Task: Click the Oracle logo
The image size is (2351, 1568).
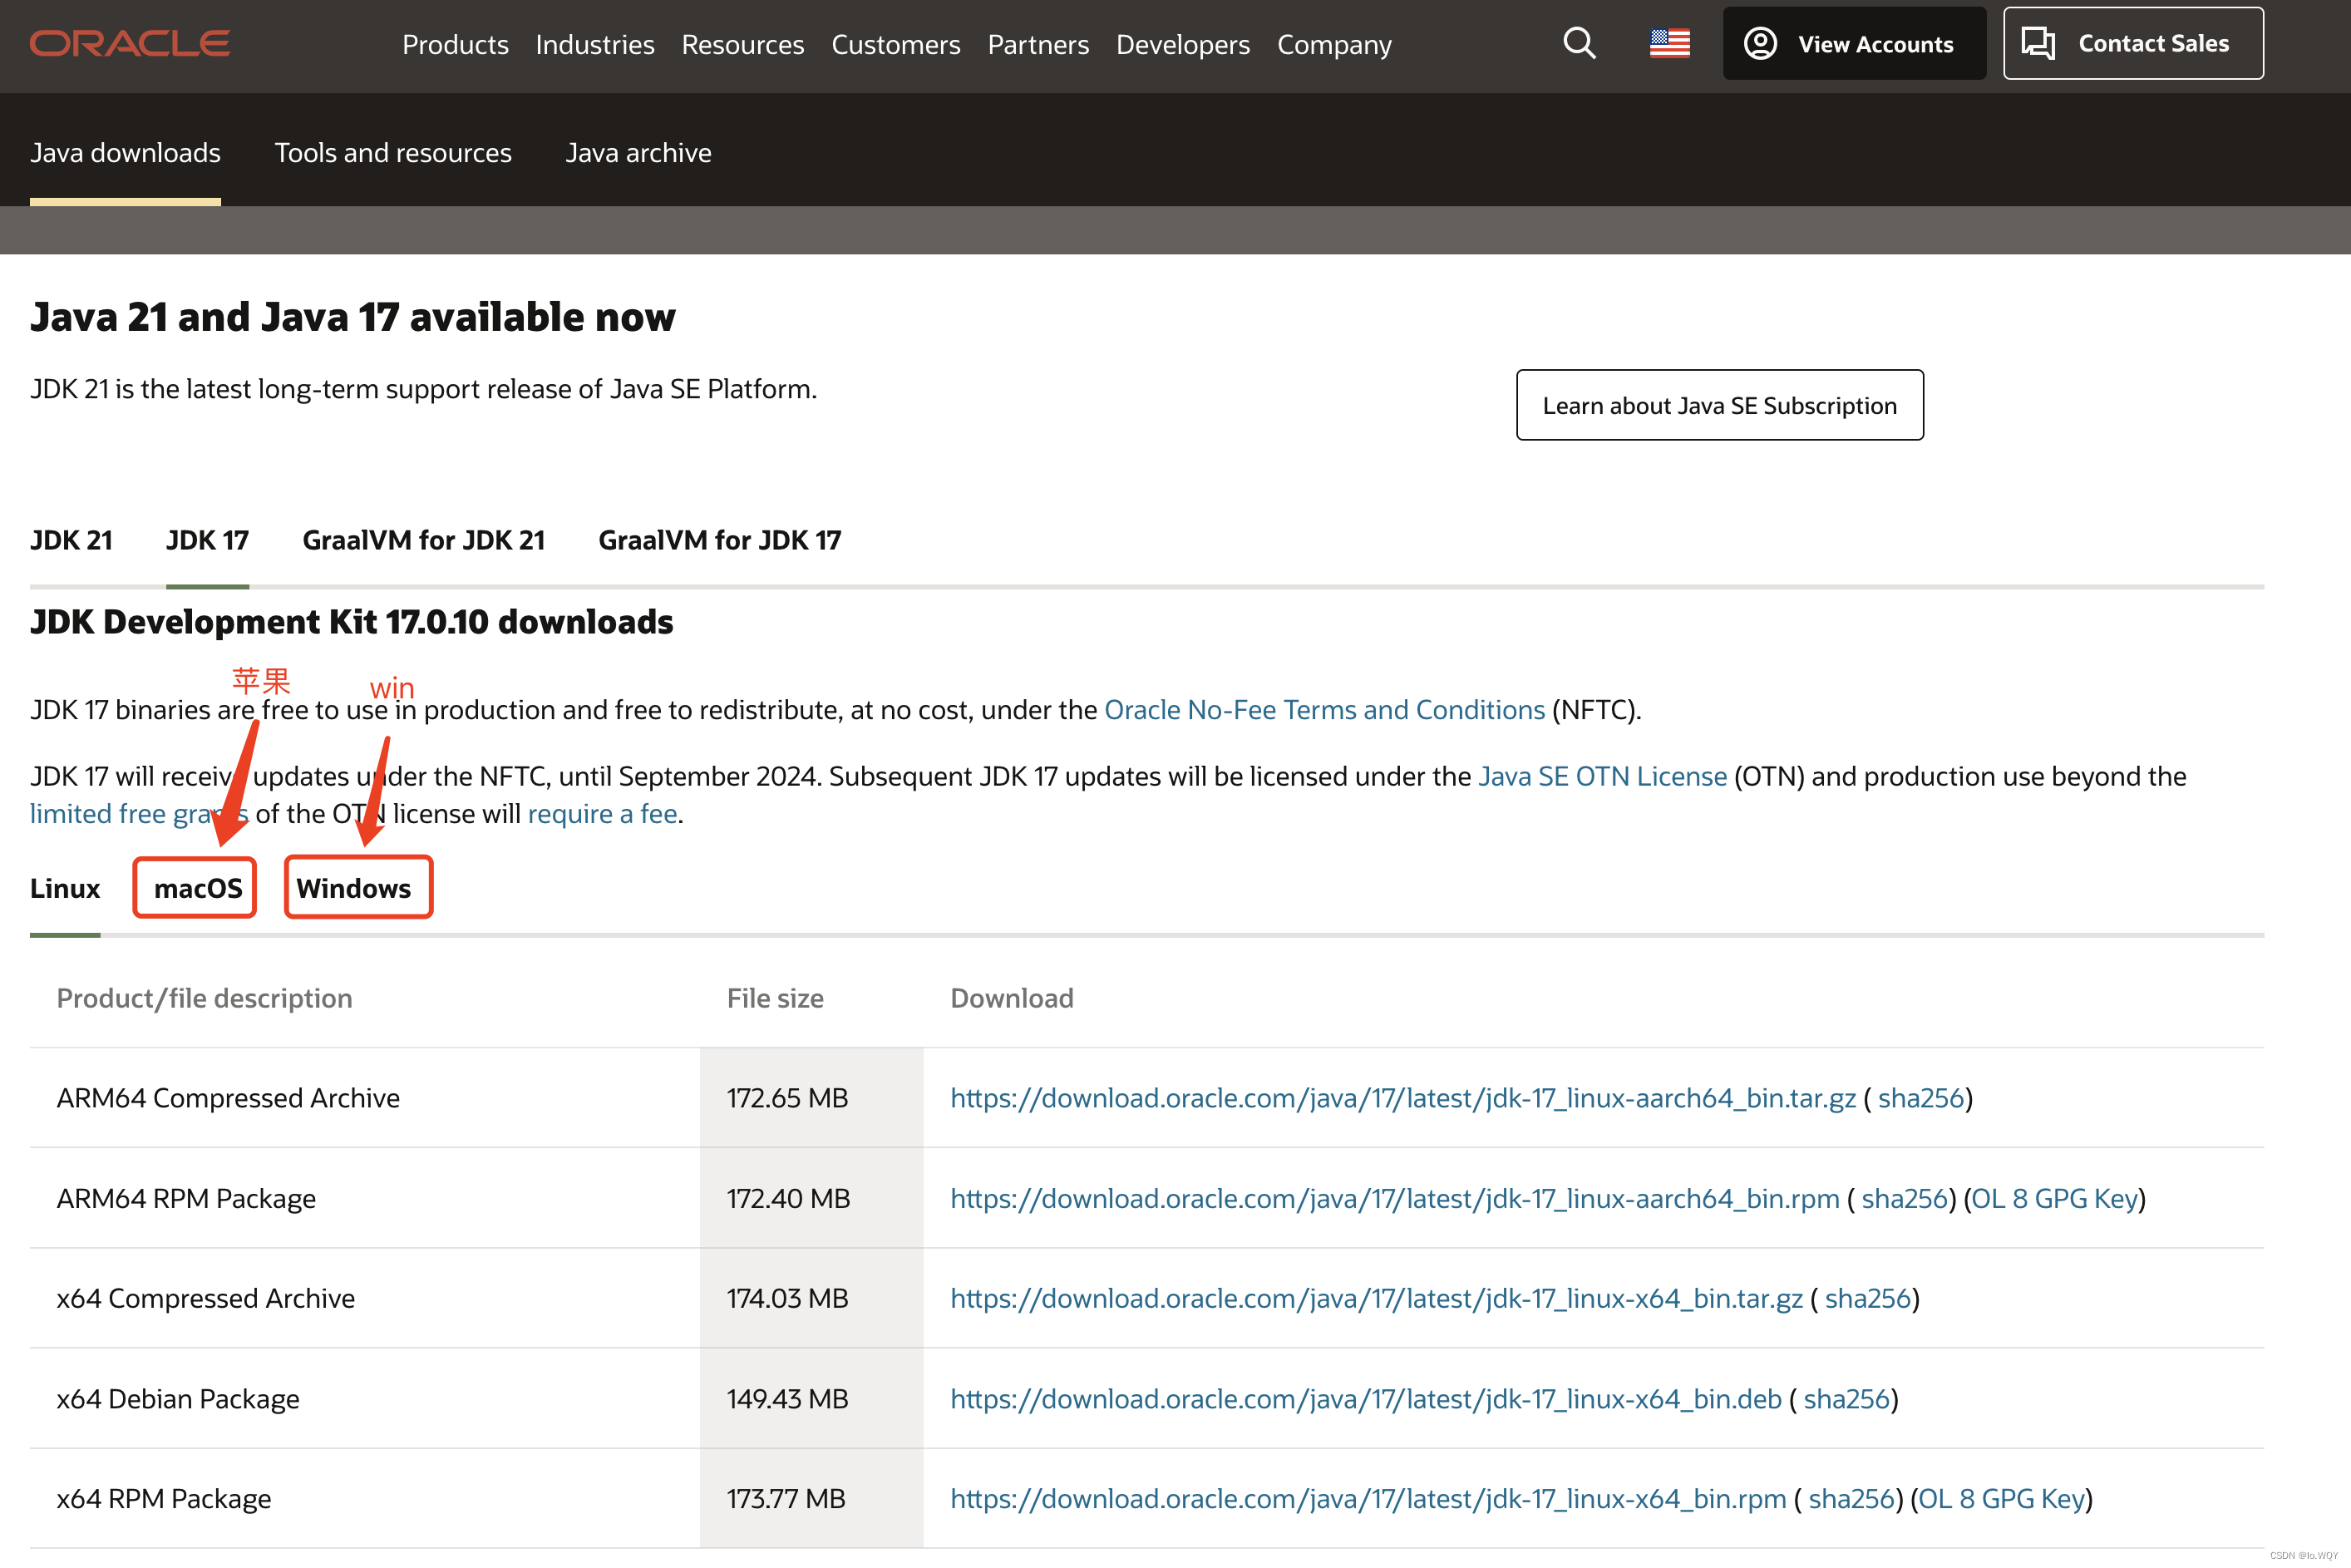Action: pyautogui.click(x=130, y=44)
